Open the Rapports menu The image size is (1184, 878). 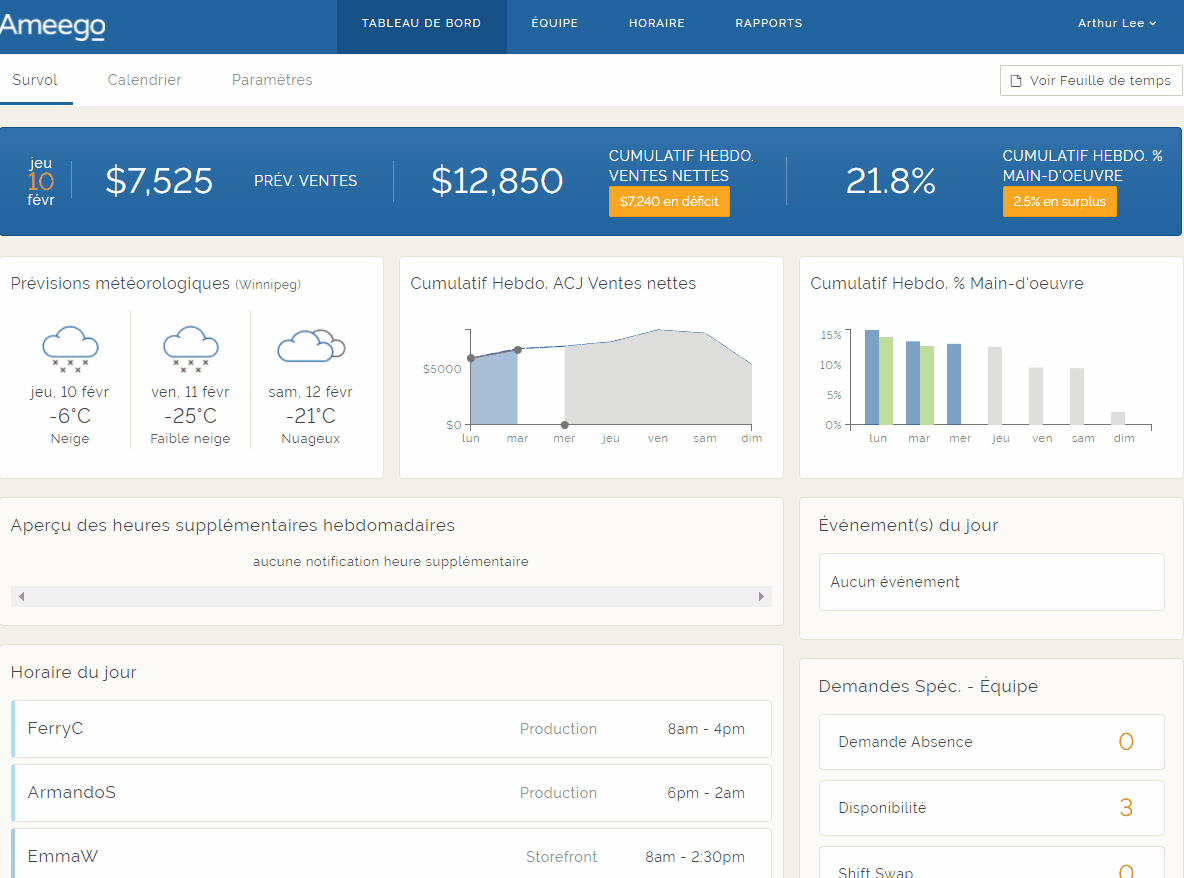pos(768,23)
